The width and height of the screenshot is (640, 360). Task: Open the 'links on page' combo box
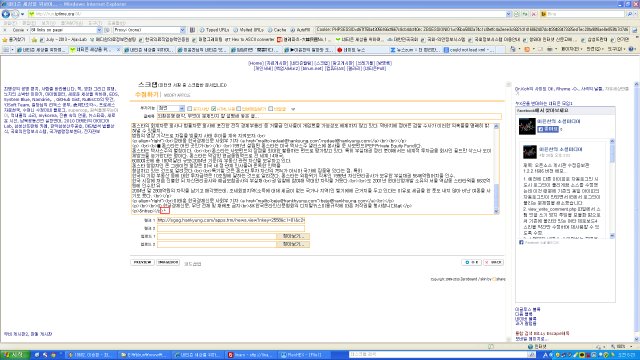tap(65, 30)
